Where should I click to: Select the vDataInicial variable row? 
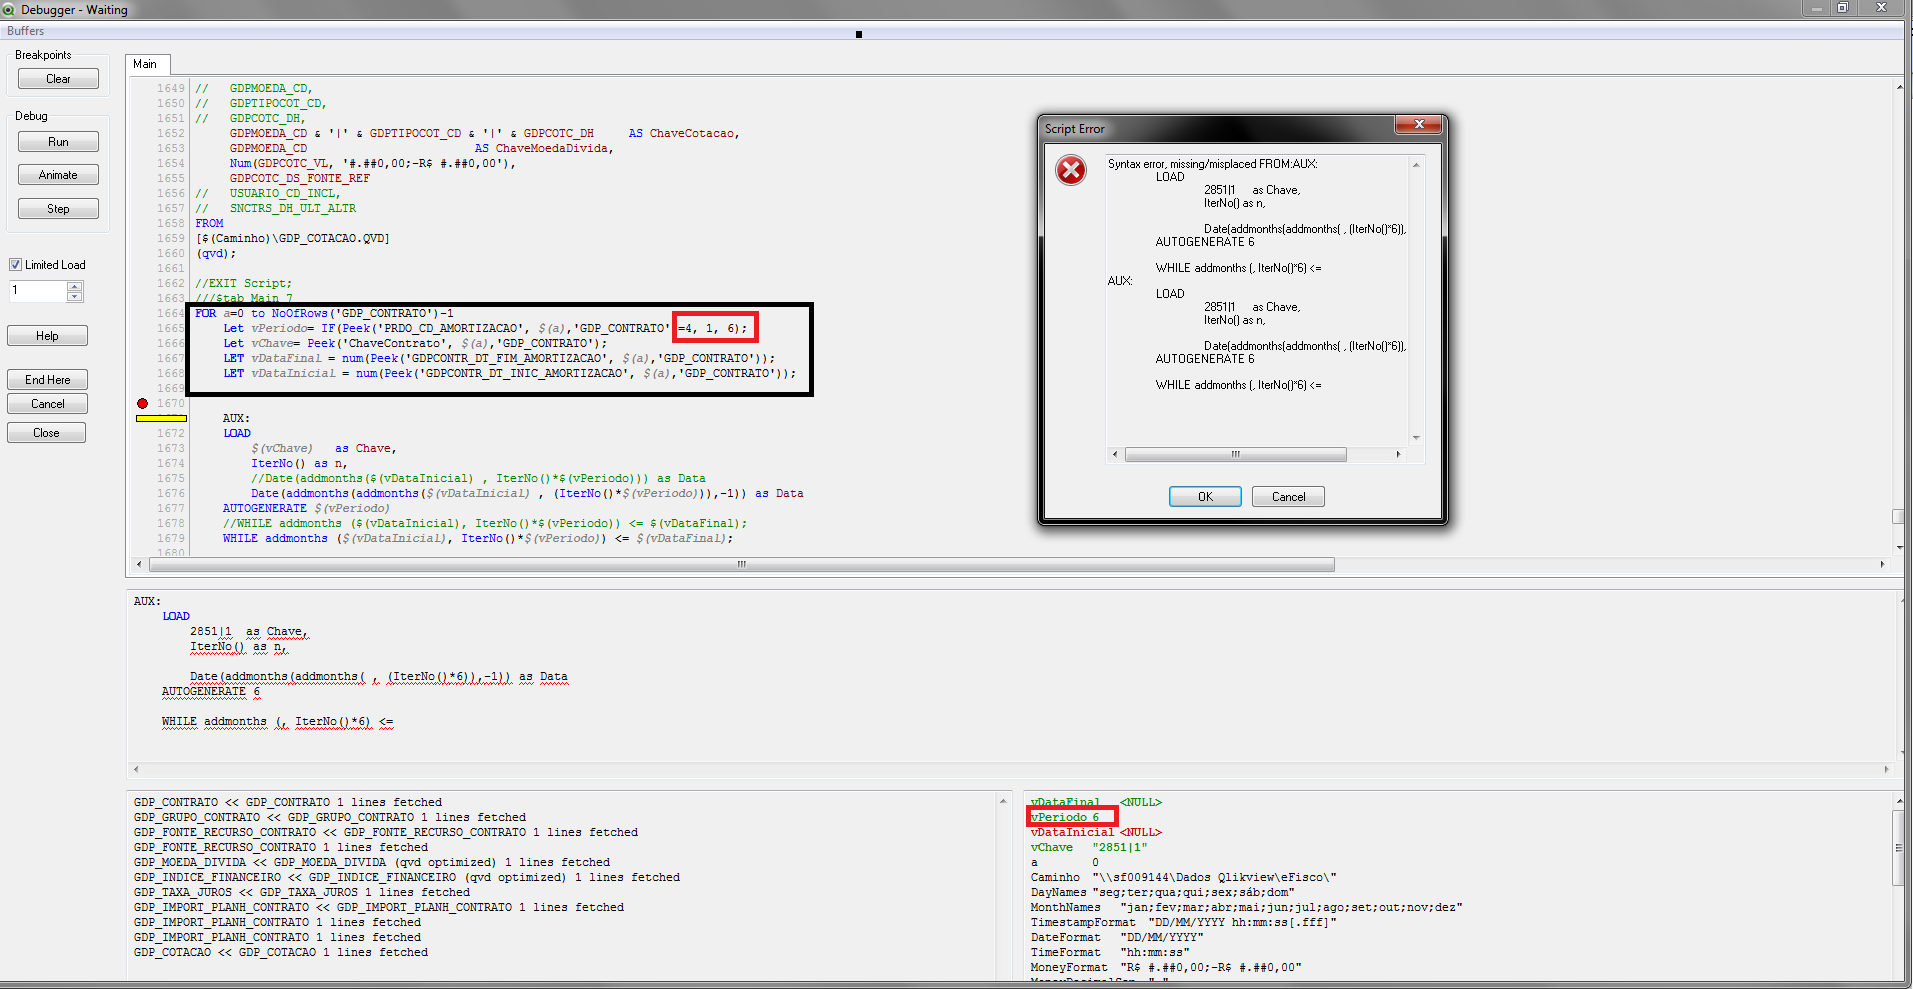point(1096,832)
